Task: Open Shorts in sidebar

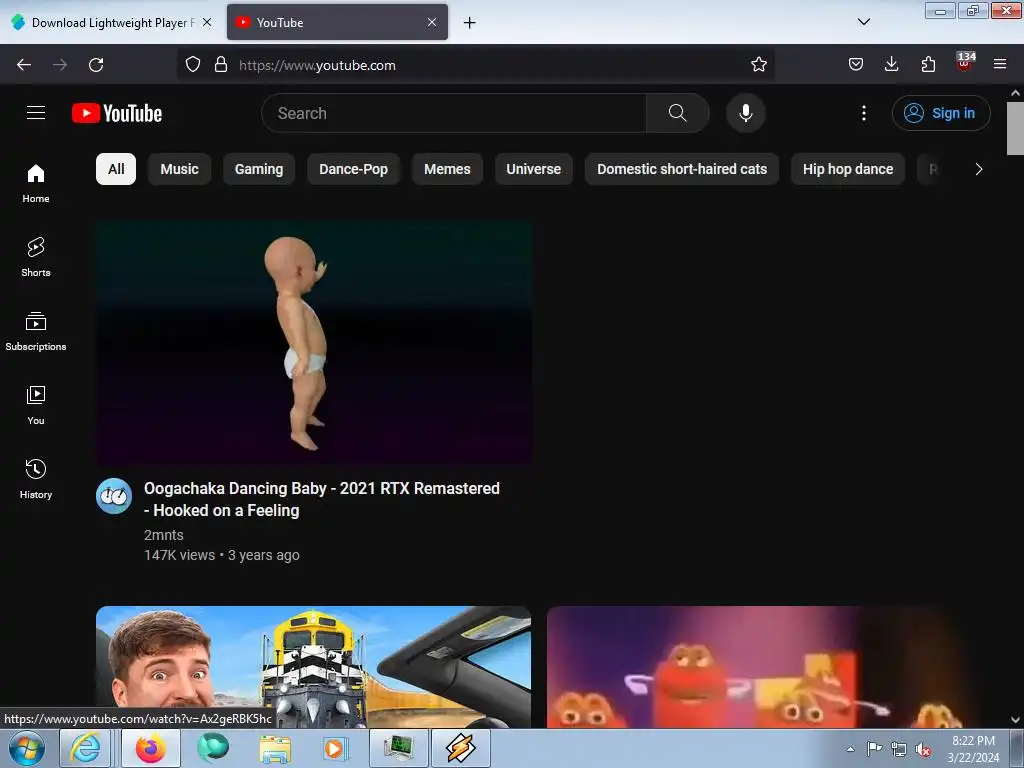Action: pos(36,257)
